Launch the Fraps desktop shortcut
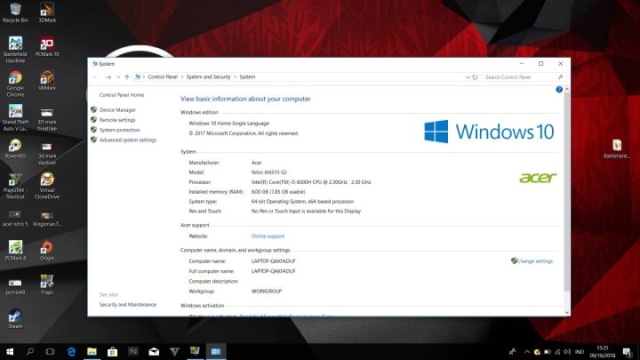The height and width of the screenshot is (360, 640). pos(47,284)
